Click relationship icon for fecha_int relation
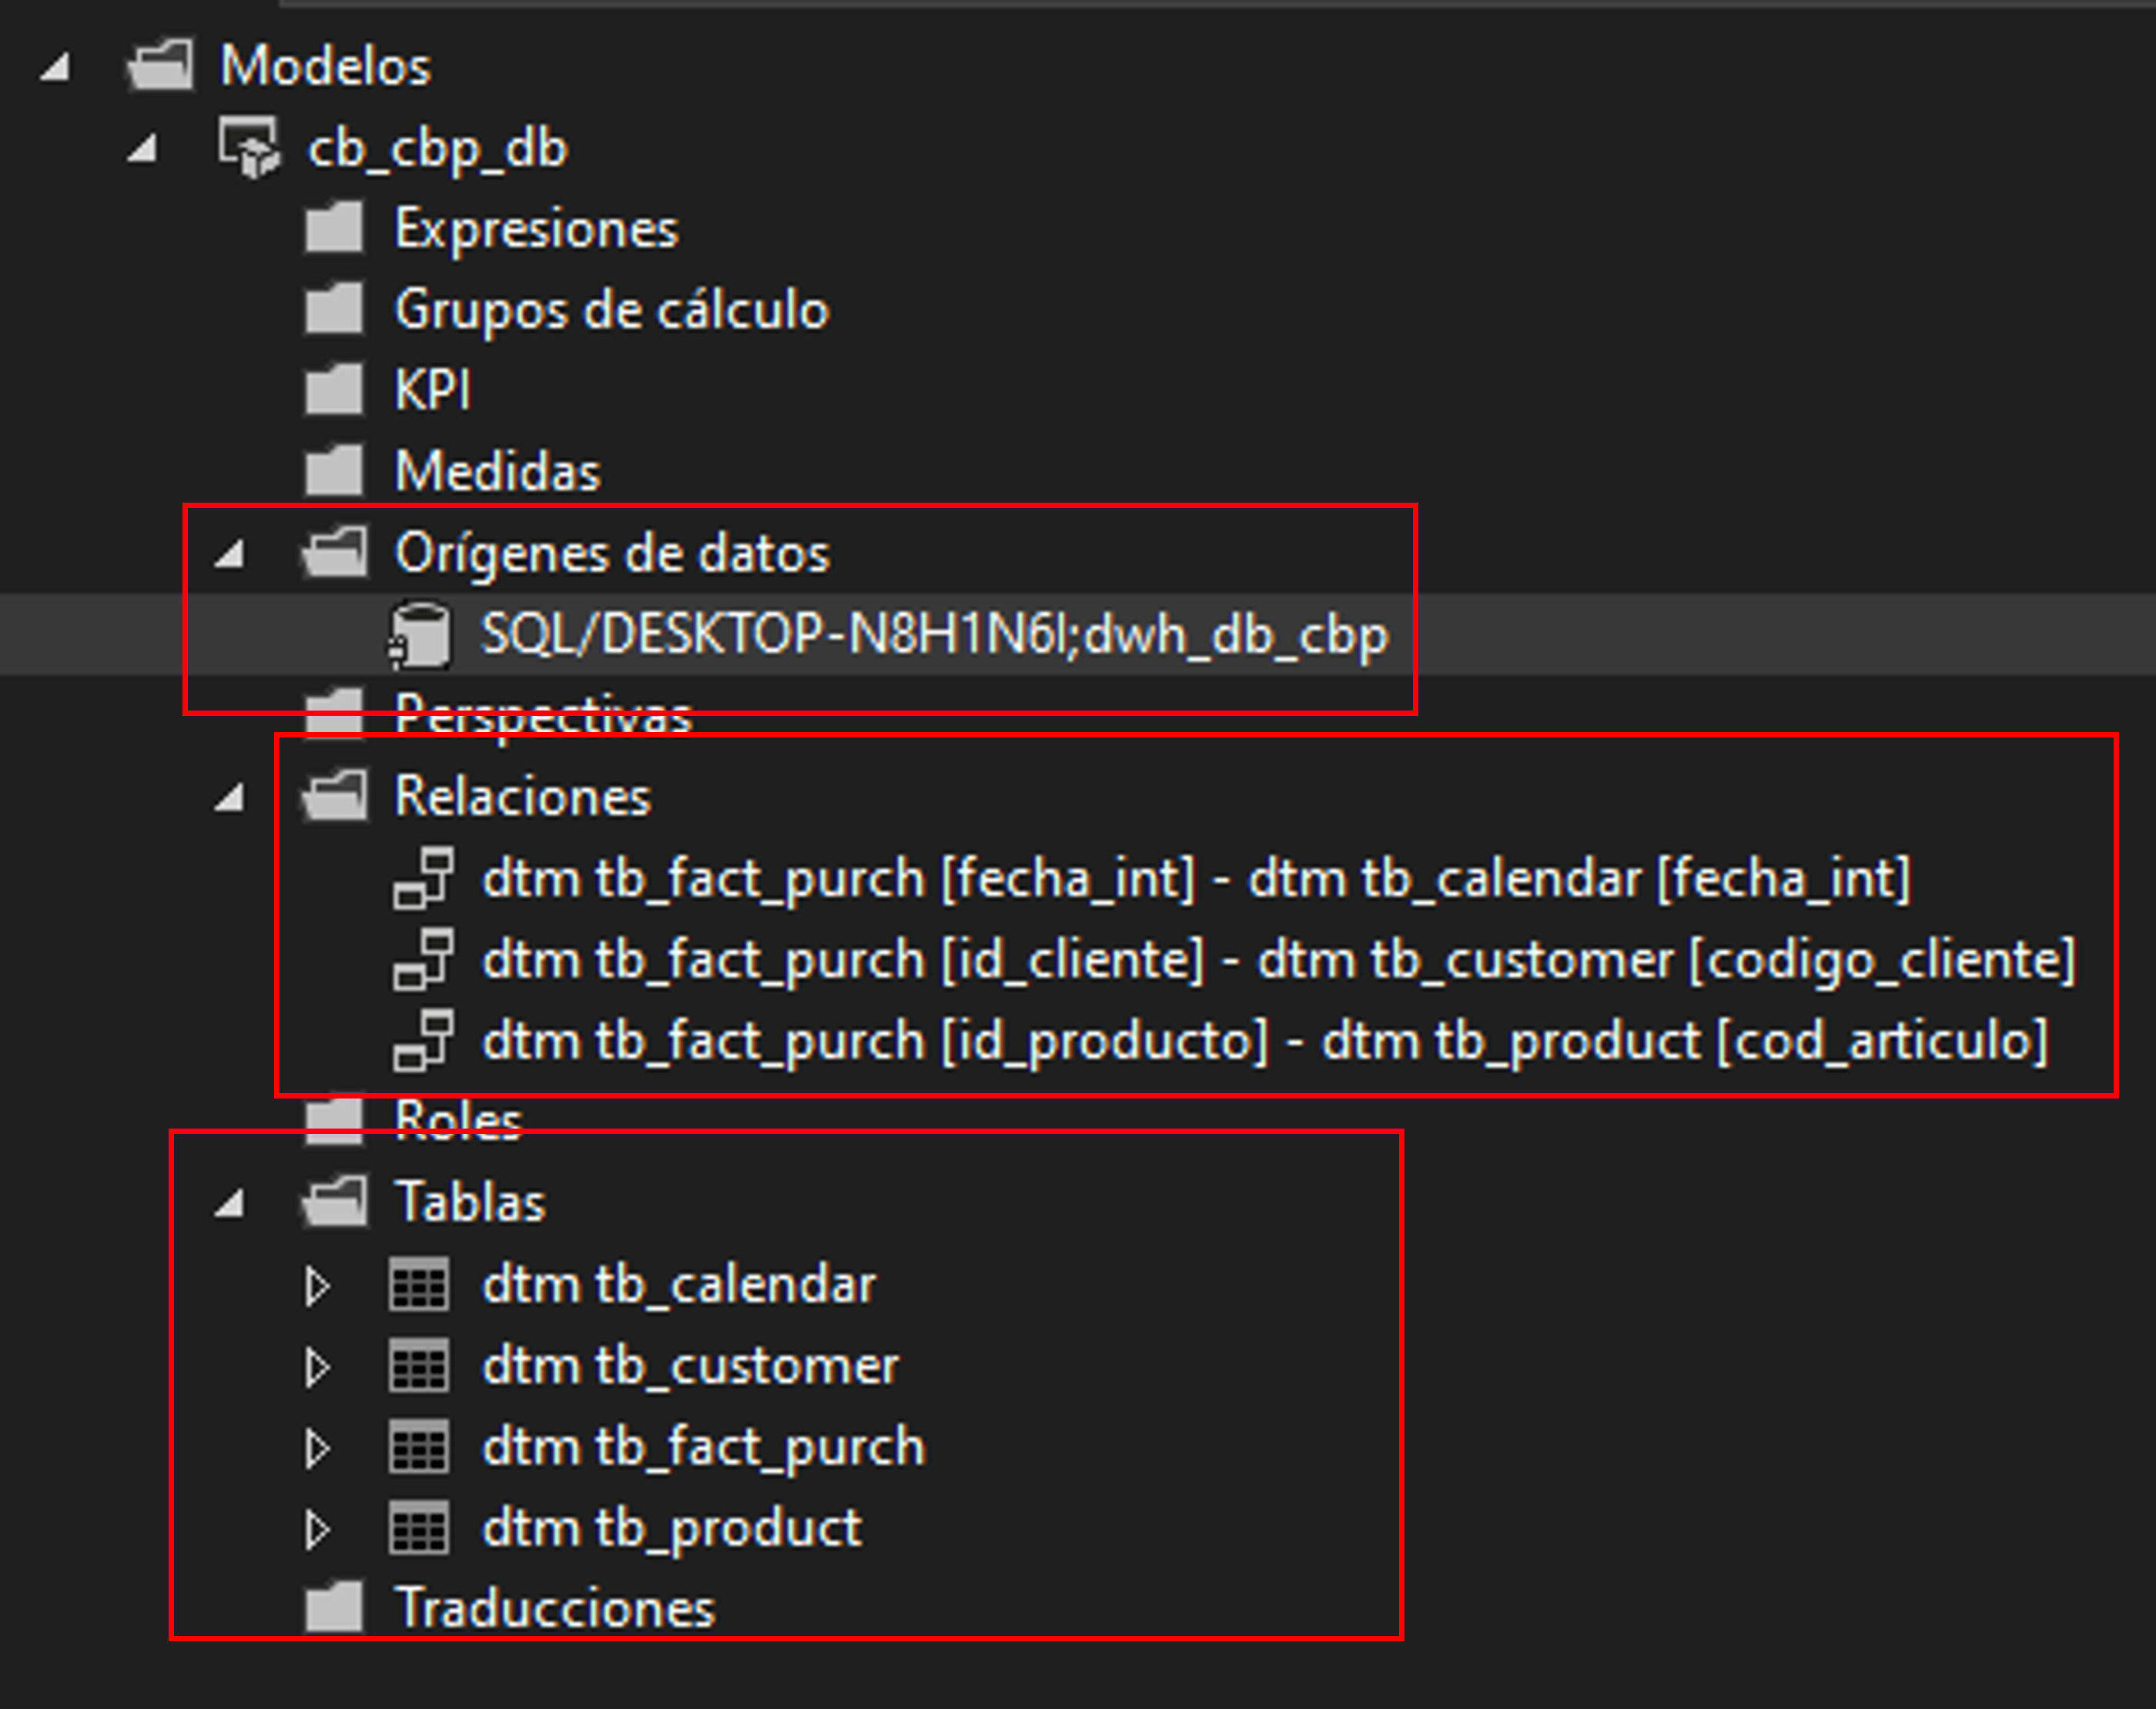 pos(423,878)
